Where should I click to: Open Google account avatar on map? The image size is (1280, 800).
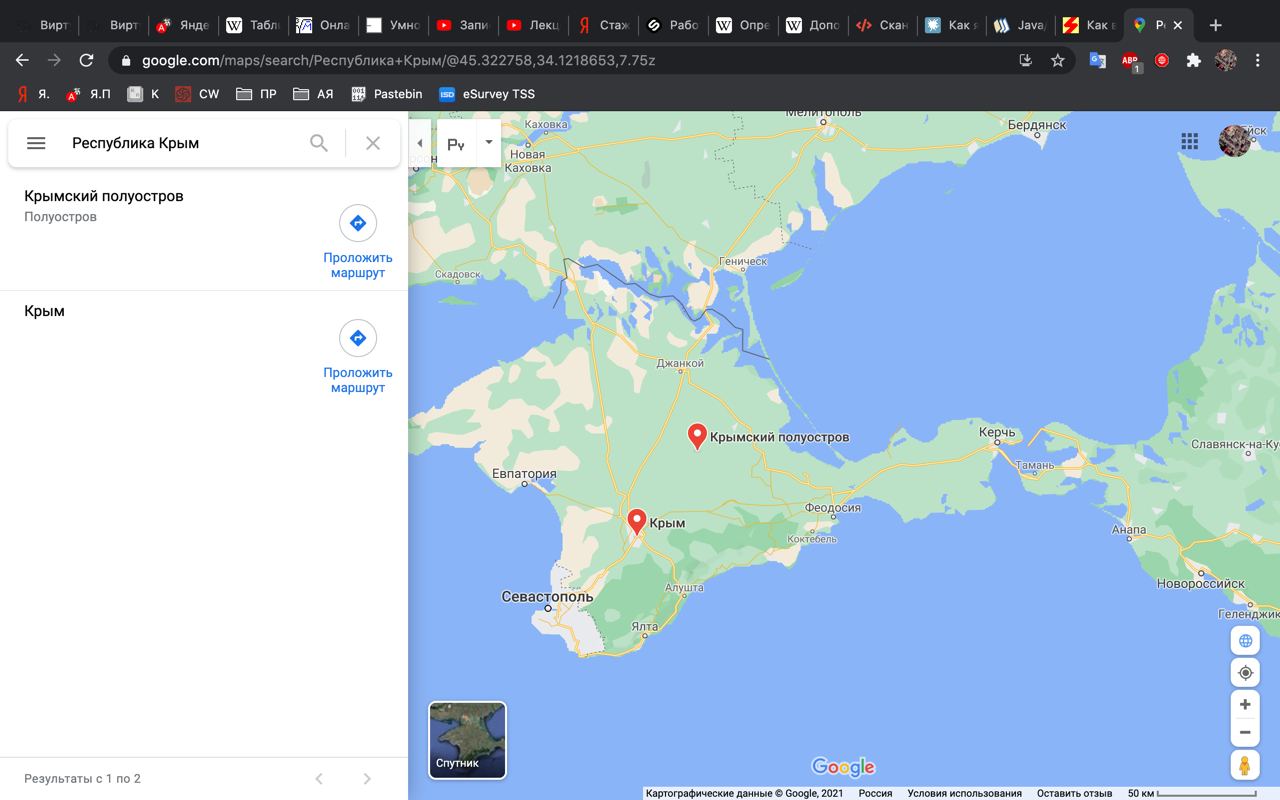click(1235, 141)
